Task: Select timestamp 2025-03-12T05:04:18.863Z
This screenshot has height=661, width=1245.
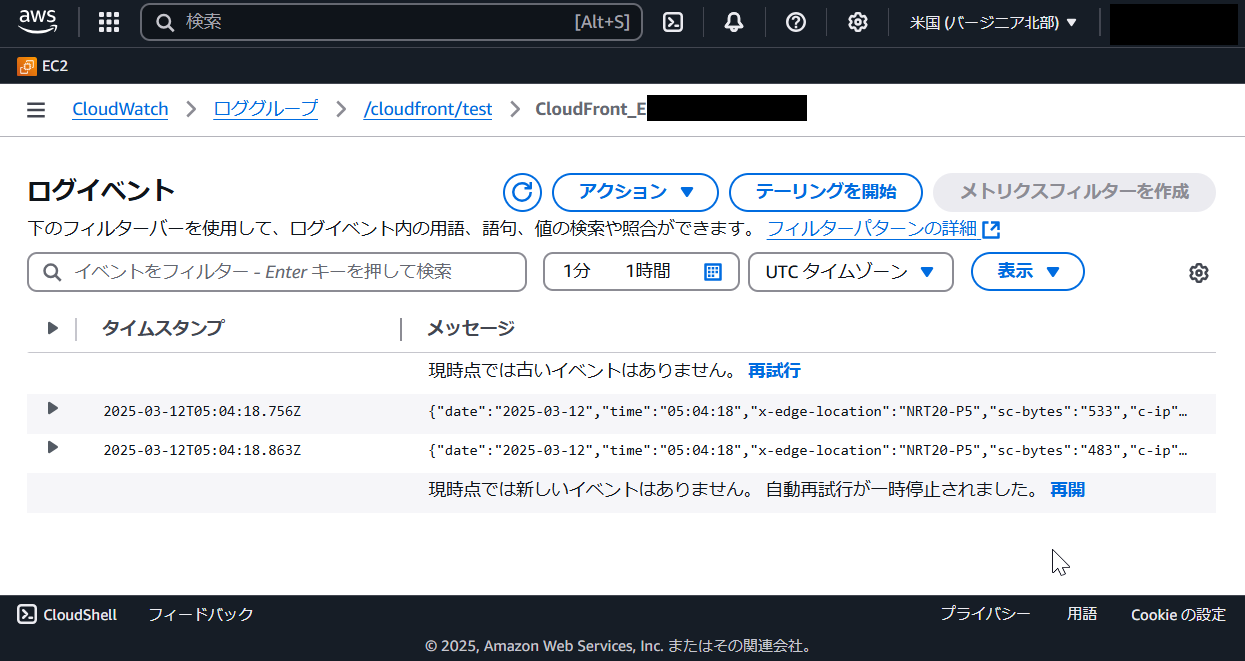Action: click(202, 450)
